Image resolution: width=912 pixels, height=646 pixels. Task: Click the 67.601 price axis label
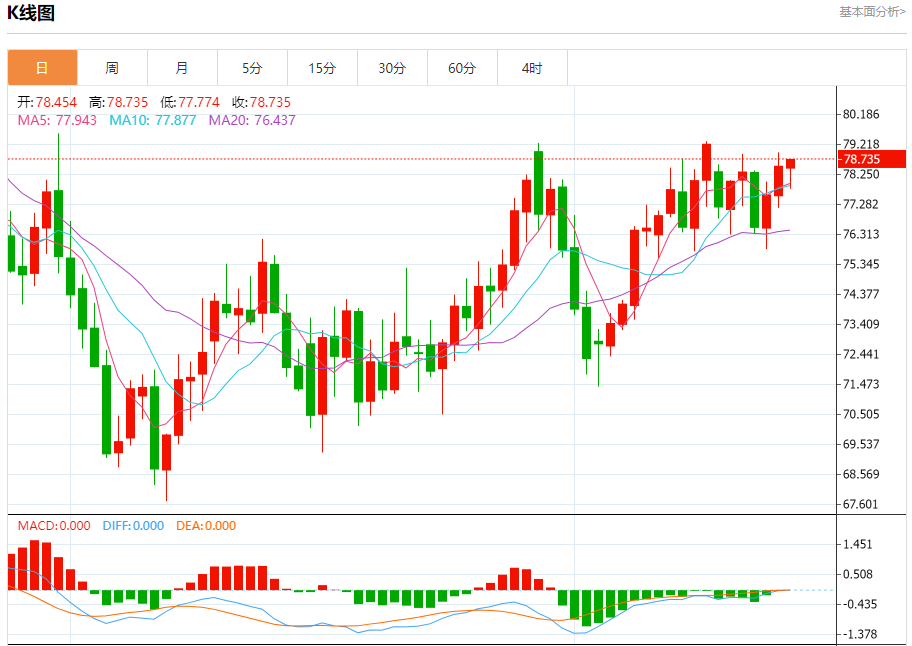(x=861, y=504)
